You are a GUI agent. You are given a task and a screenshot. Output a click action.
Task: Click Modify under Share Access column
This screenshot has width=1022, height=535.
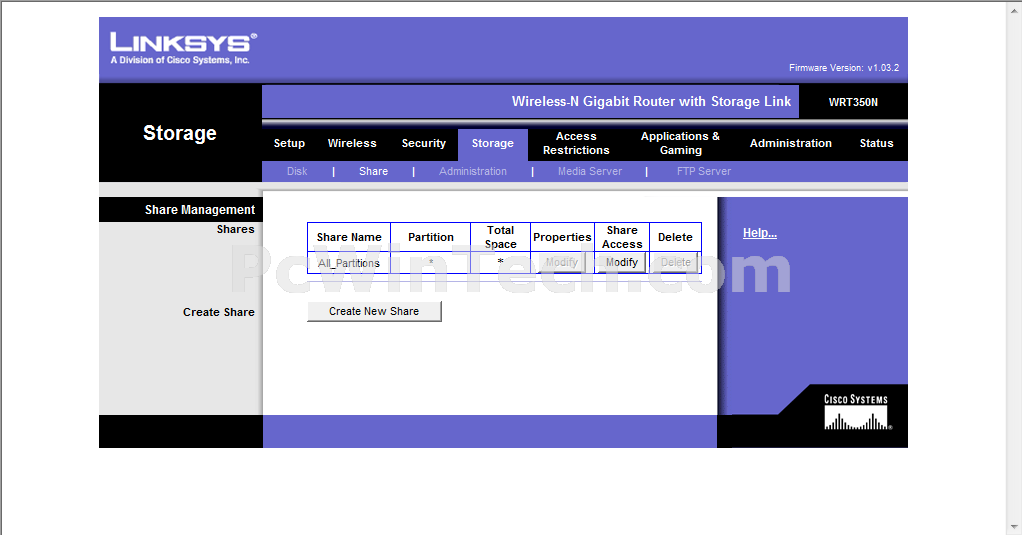tap(621, 262)
